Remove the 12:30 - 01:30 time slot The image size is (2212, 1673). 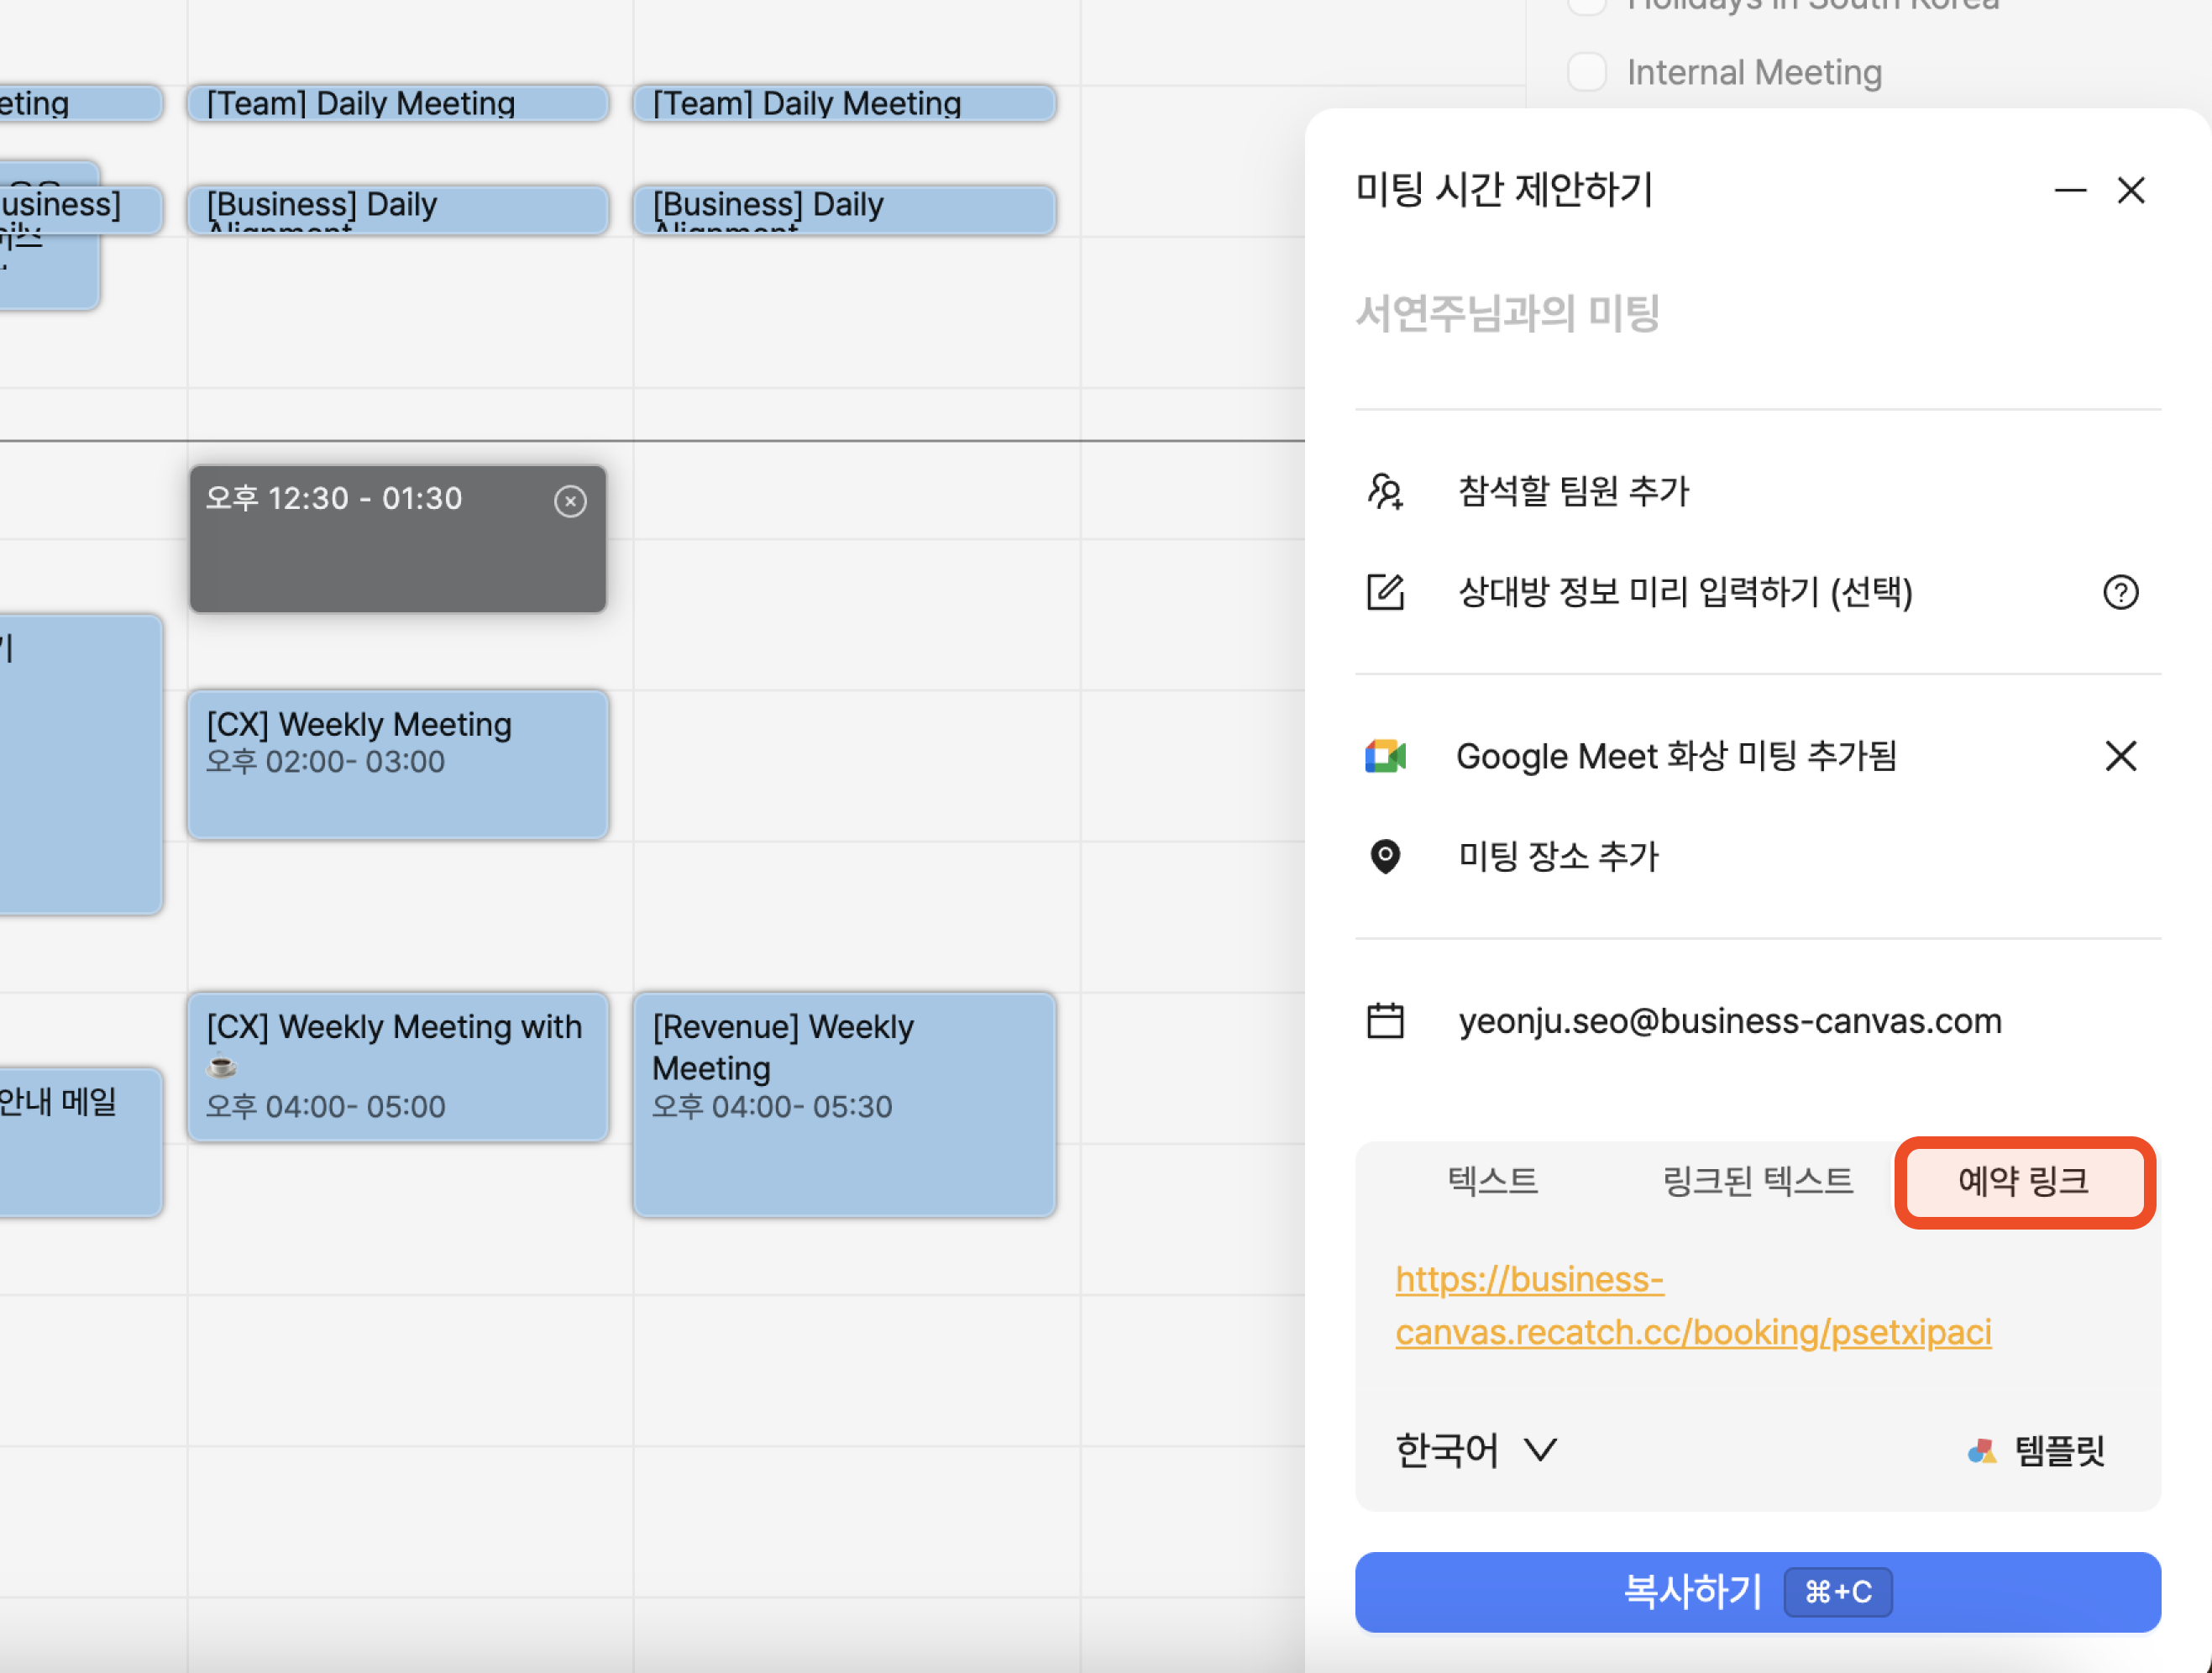click(570, 501)
